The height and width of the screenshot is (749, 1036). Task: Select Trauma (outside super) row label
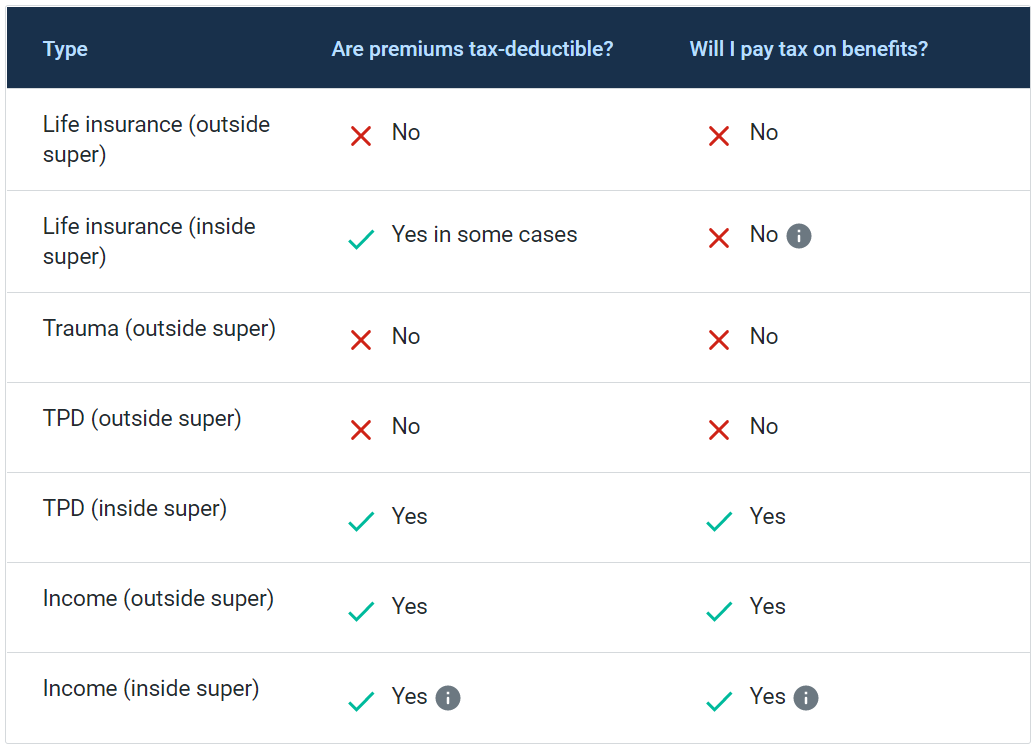click(159, 328)
